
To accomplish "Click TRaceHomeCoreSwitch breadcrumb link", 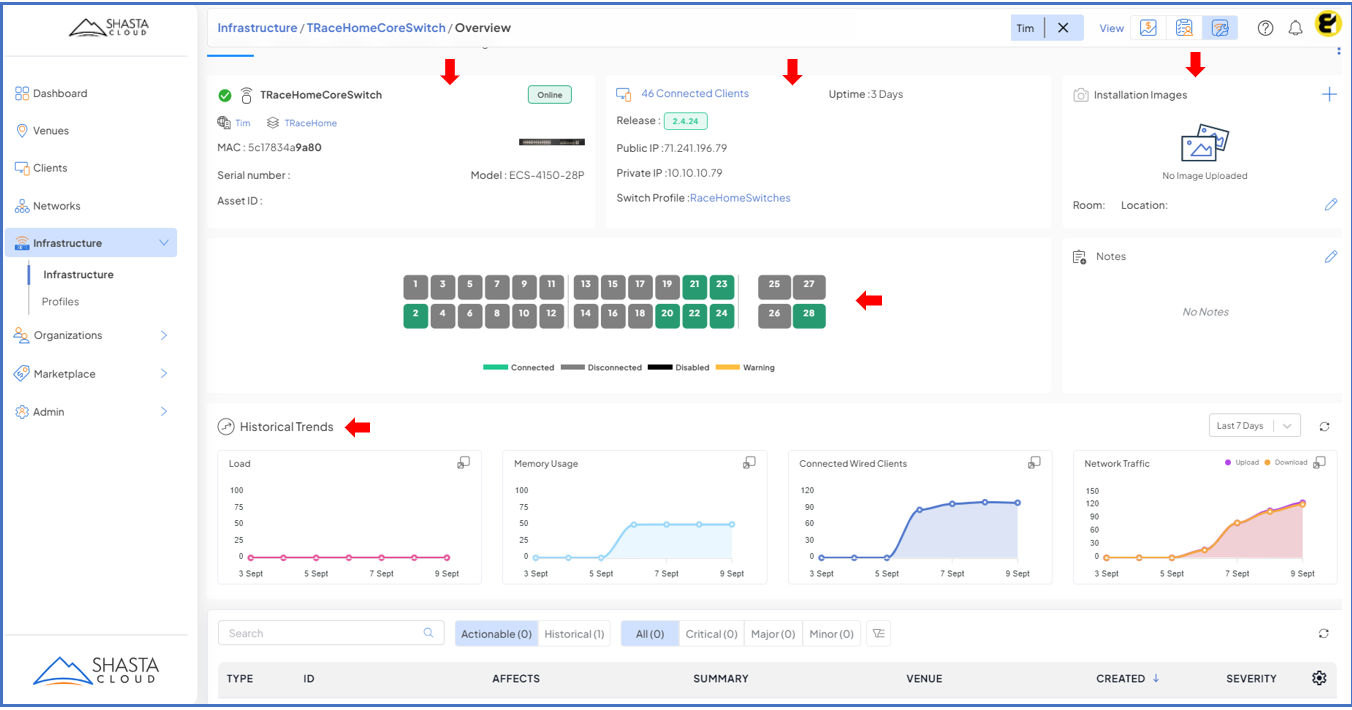I will (x=376, y=28).
